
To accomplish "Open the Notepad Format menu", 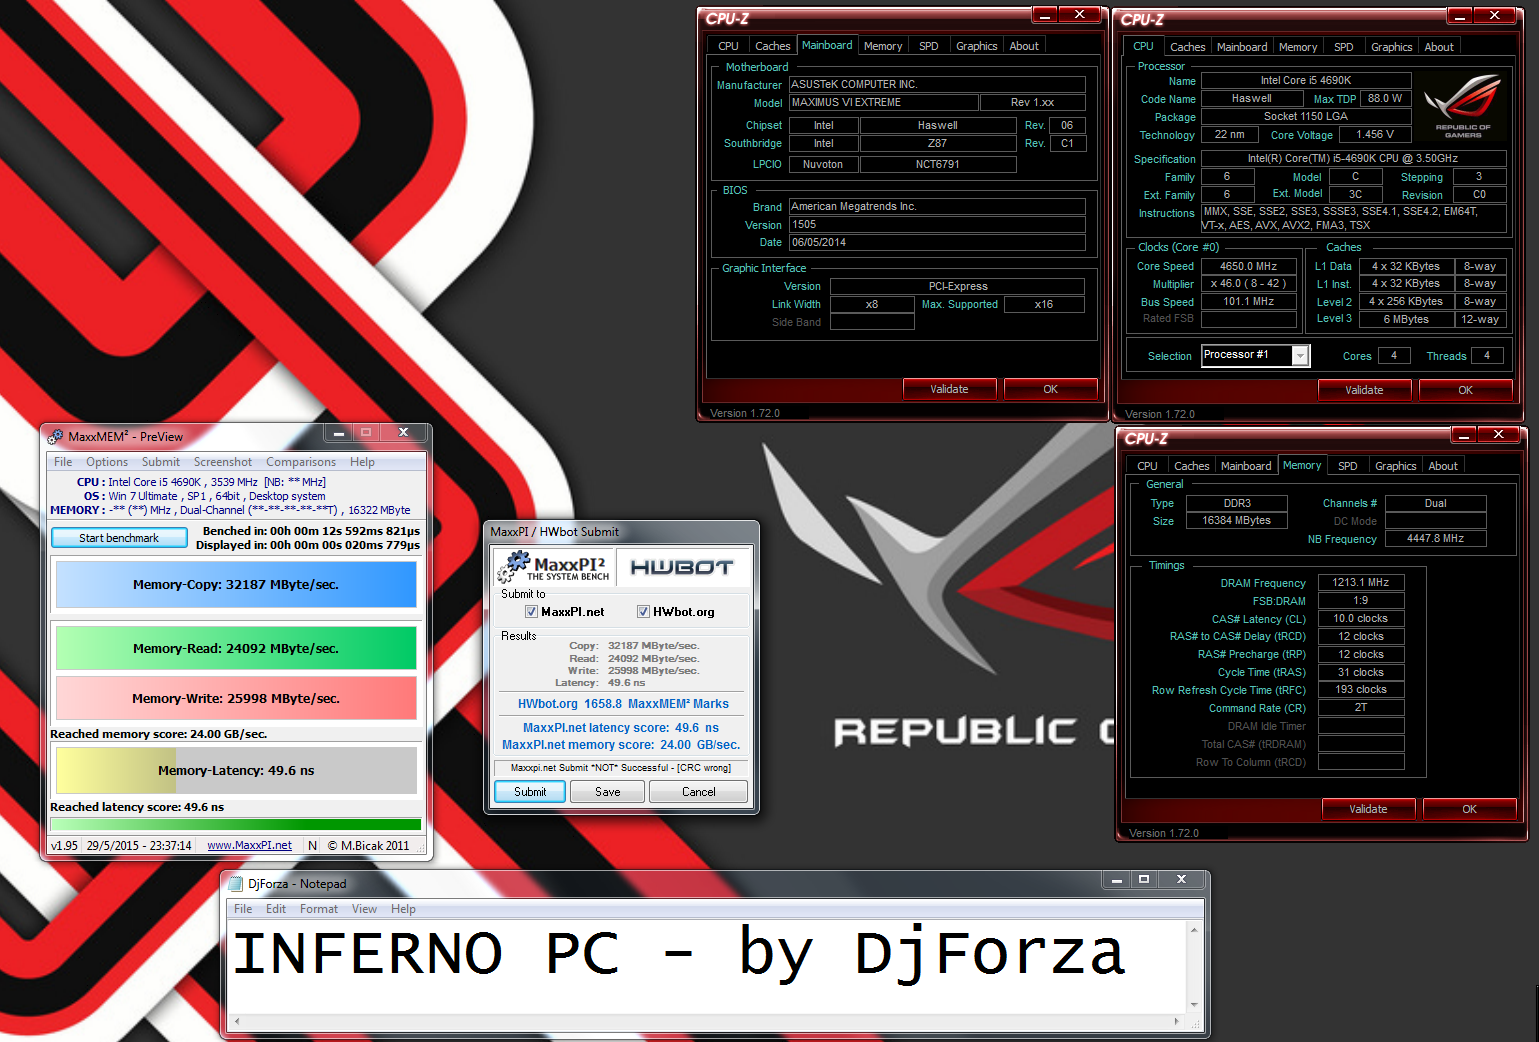I will pyautogui.click(x=319, y=909).
